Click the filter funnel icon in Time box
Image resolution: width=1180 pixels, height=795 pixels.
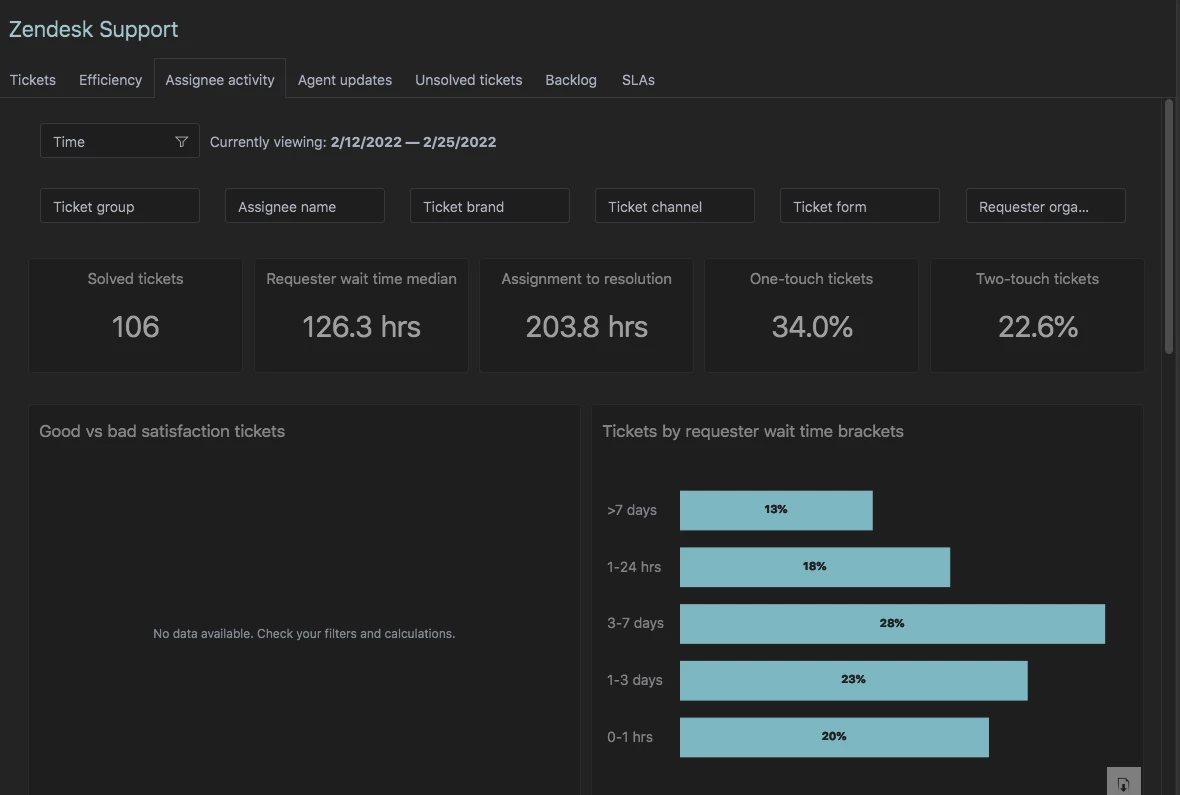tap(181, 142)
